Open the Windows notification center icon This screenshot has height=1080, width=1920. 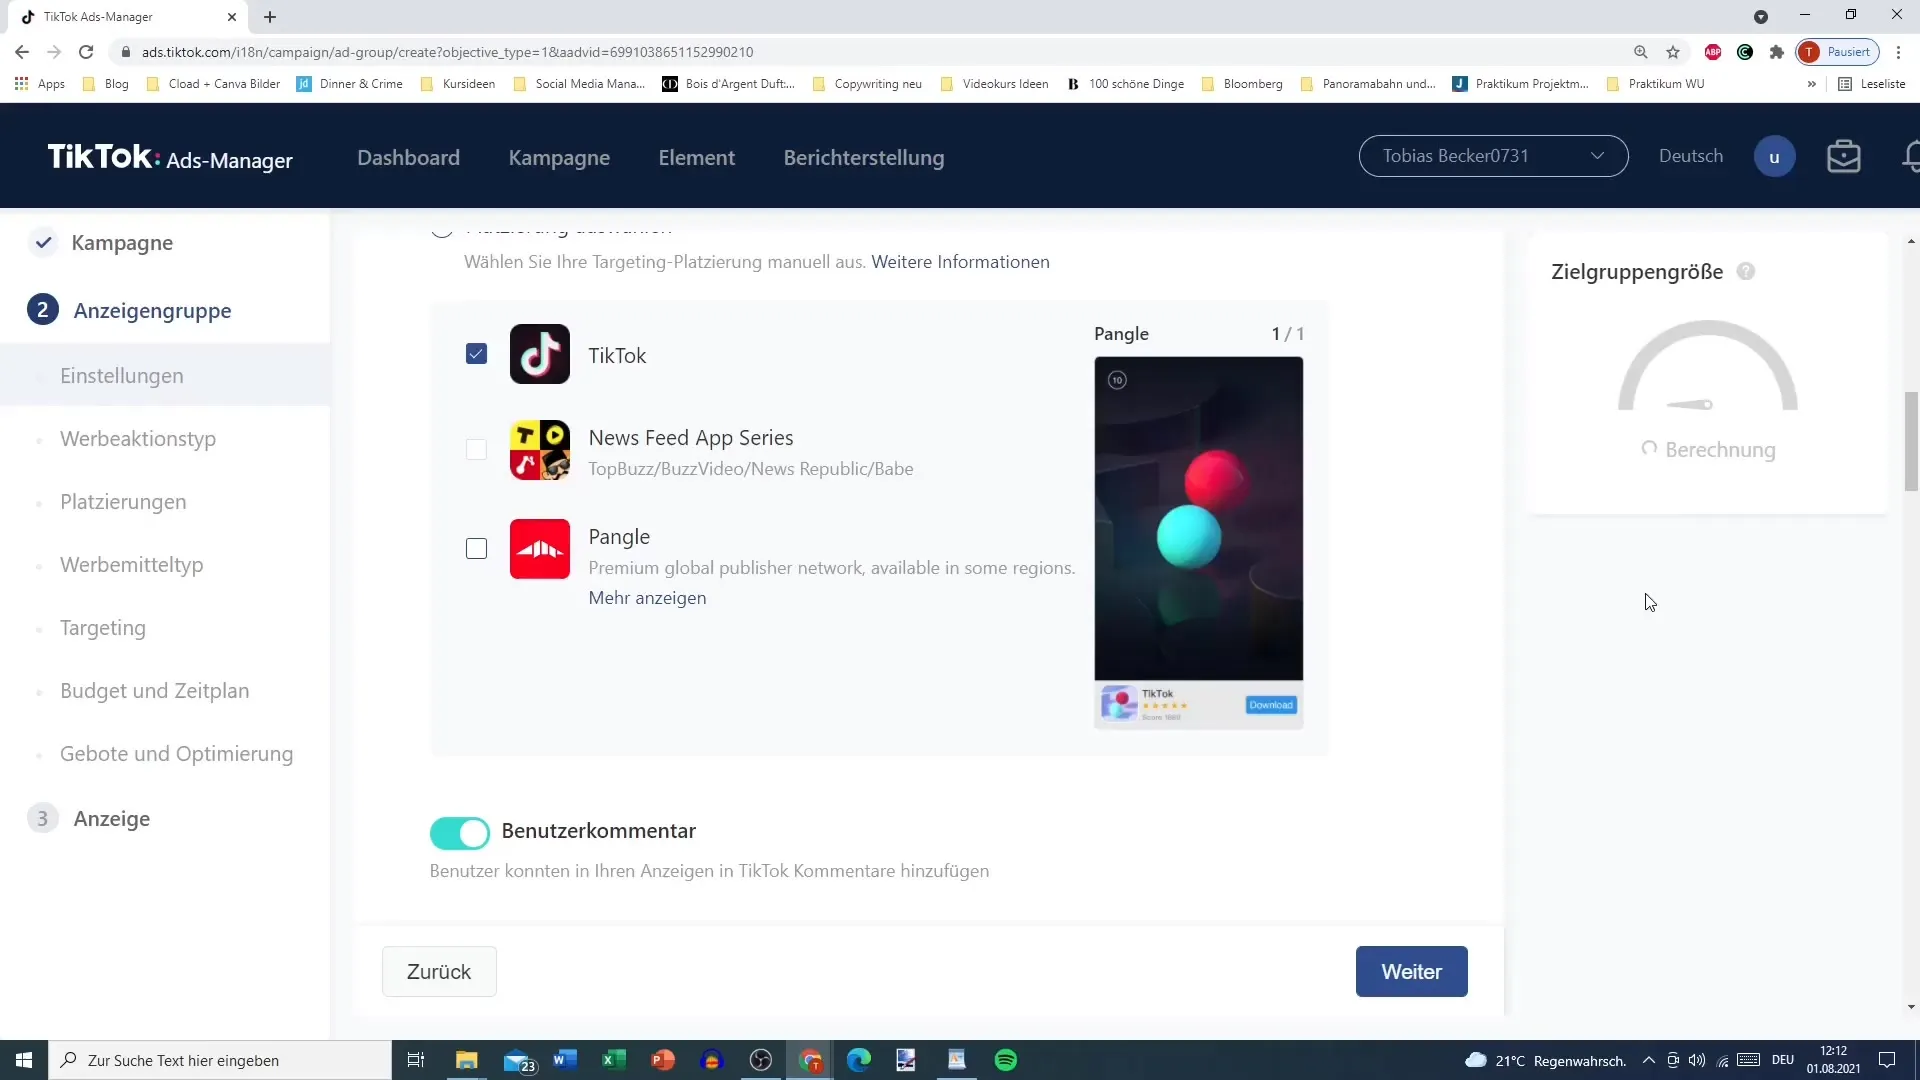click(x=1887, y=1060)
